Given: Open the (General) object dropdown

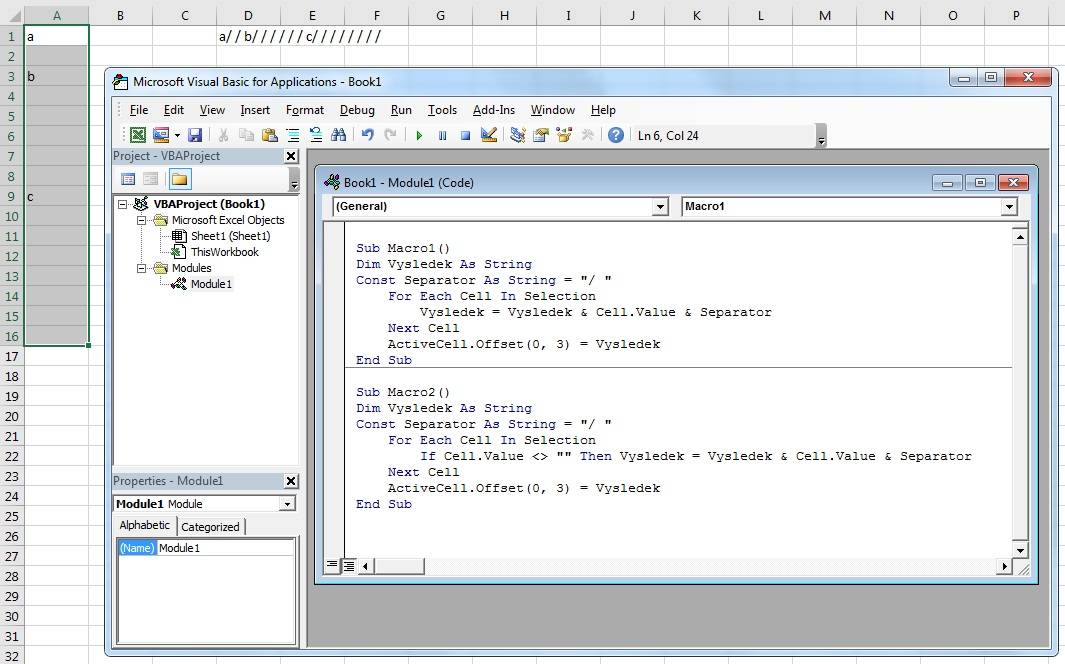Looking at the screenshot, I should 660,206.
